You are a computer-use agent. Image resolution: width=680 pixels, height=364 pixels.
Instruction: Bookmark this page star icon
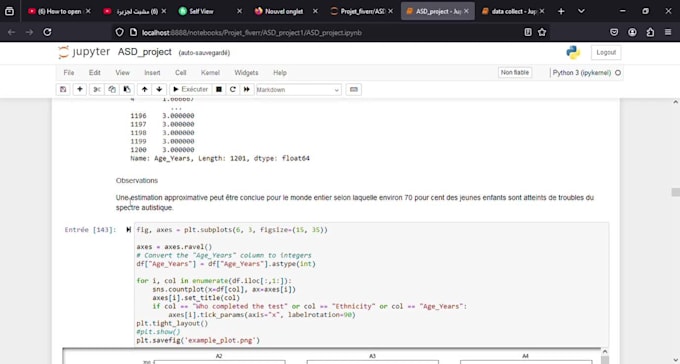(542, 32)
